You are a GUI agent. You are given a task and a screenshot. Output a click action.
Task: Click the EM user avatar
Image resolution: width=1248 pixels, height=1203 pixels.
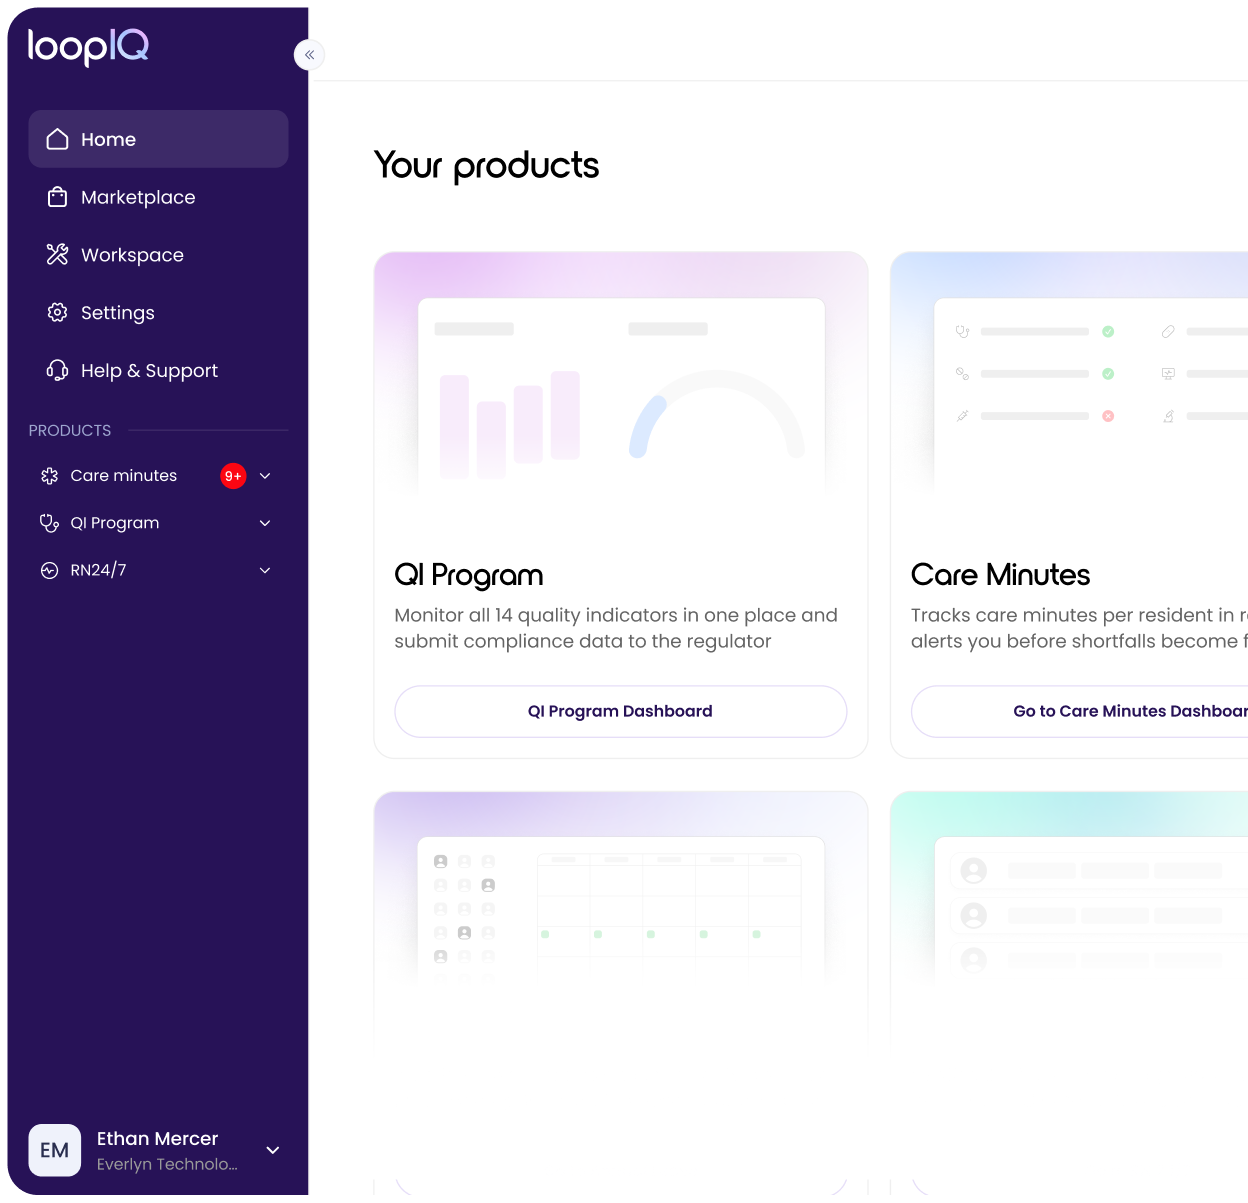point(55,1150)
